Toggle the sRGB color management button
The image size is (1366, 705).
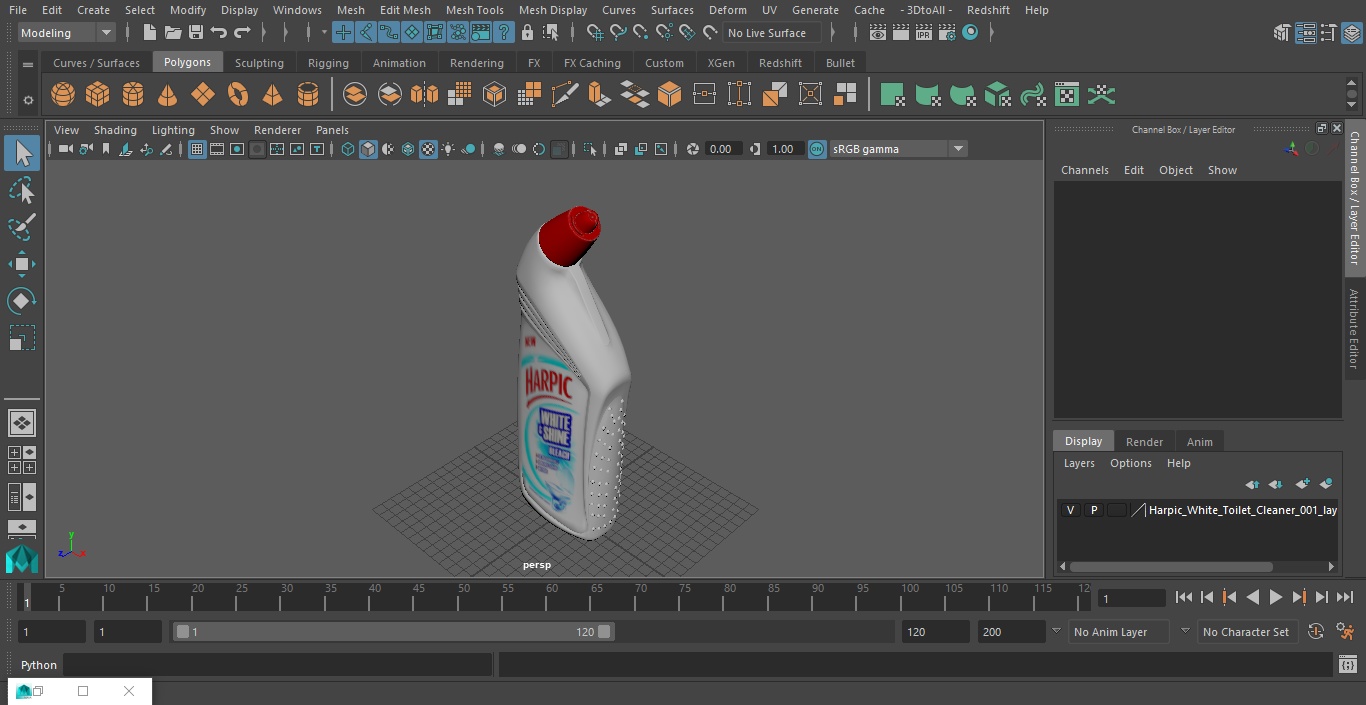817,149
